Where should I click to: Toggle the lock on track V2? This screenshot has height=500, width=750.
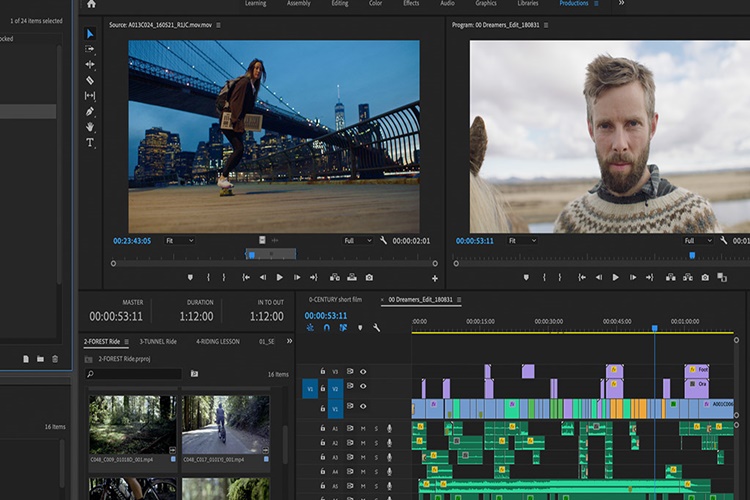(322, 389)
